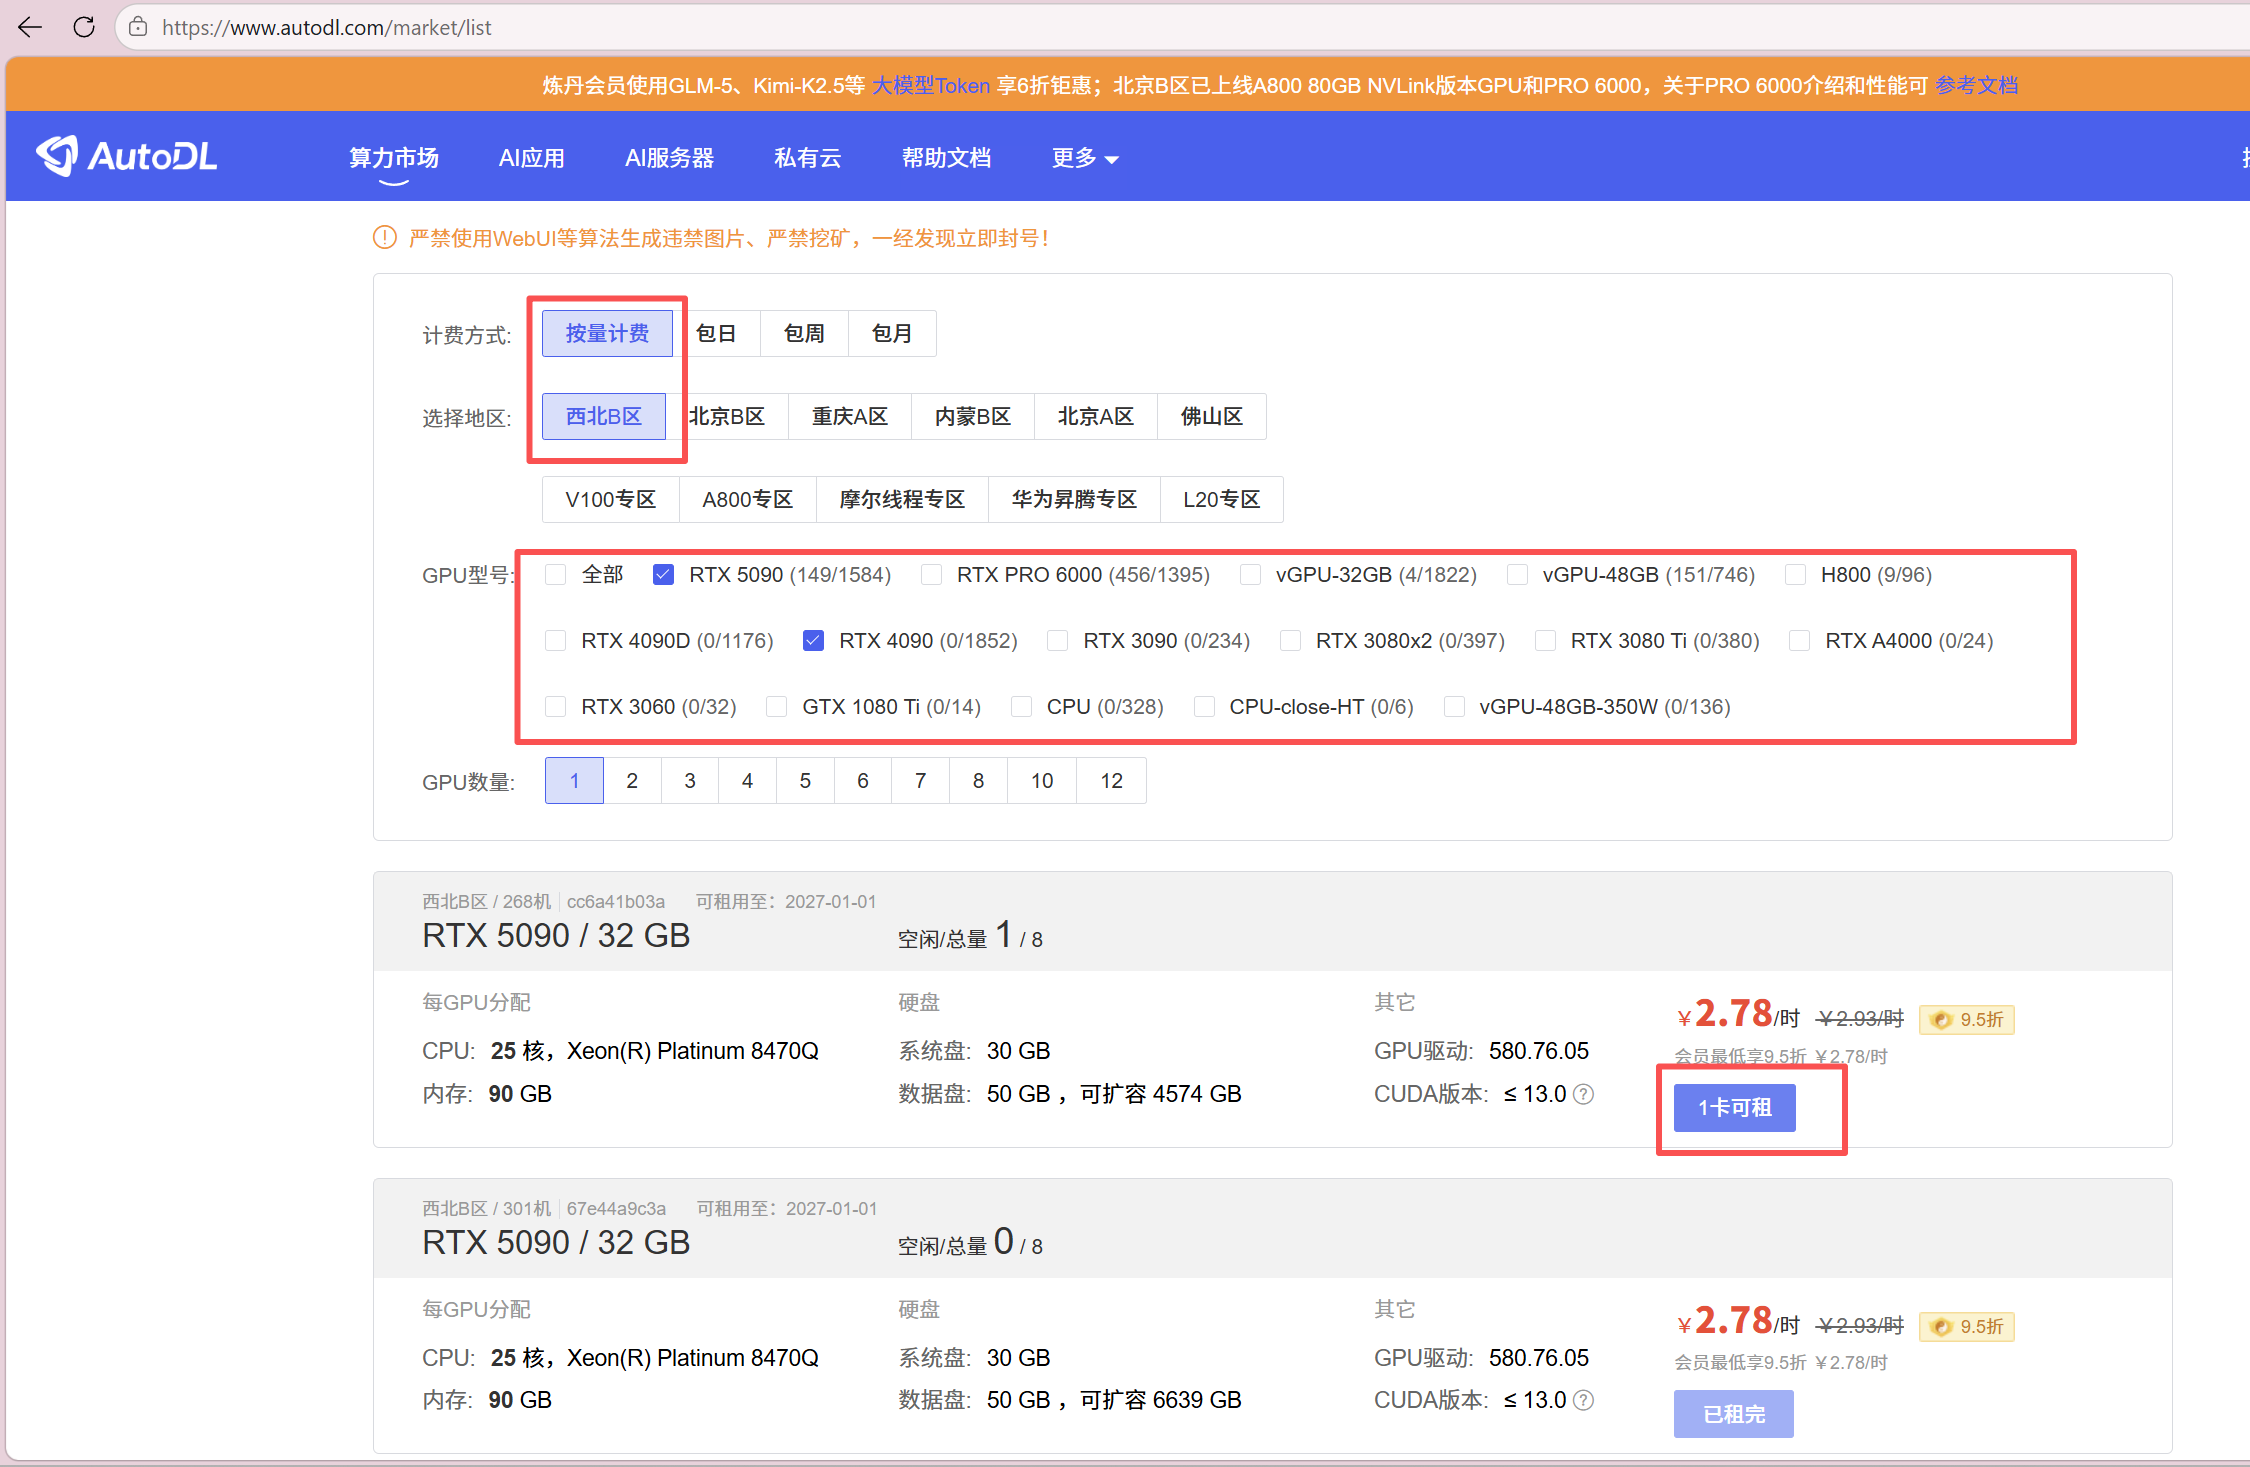Open the 帮助文档 nav item
The height and width of the screenshot is (1467, 2250).
(945, 158)
